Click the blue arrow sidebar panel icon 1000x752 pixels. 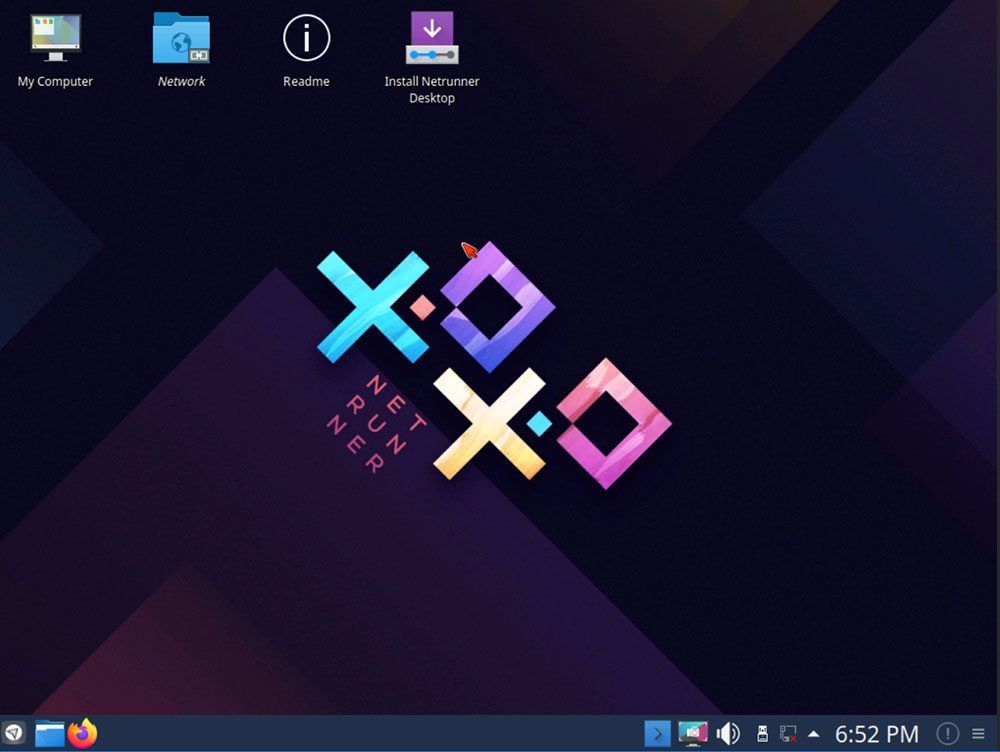658,734
